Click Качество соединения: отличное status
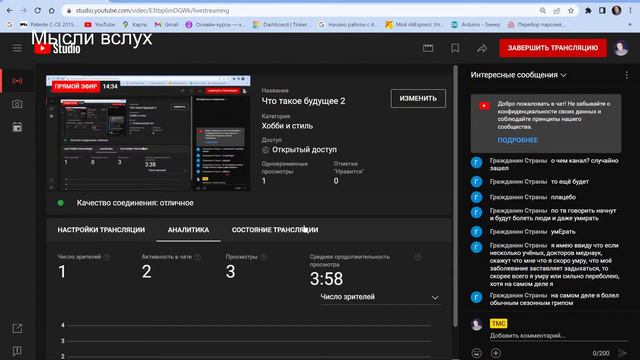The image size is (640, 360). coord(135,203)
